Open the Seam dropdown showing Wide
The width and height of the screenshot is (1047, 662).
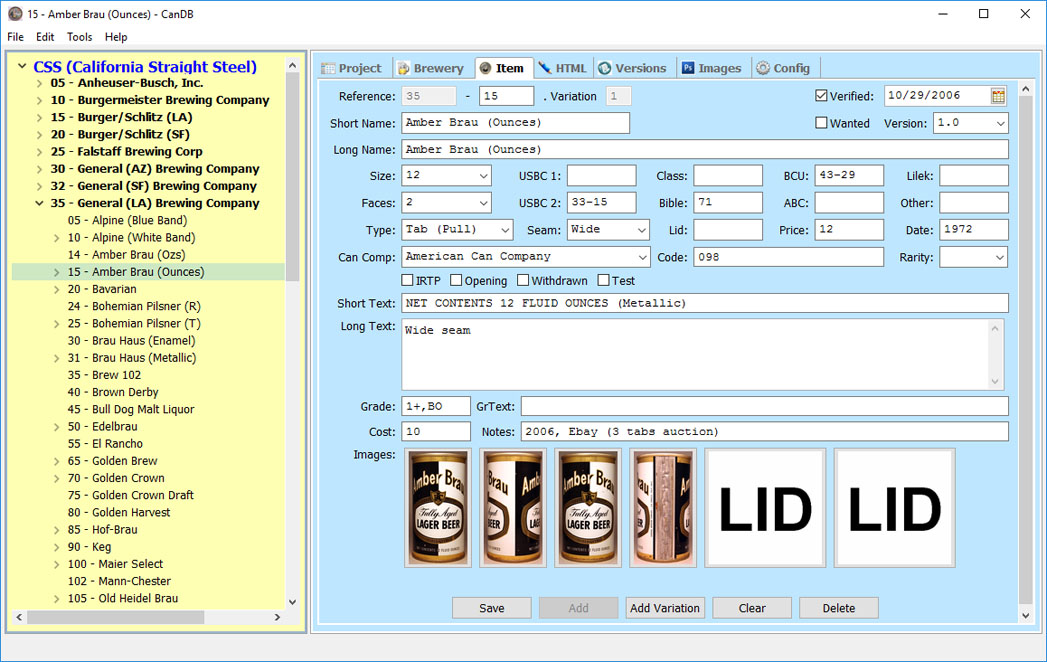coord(641,230)
